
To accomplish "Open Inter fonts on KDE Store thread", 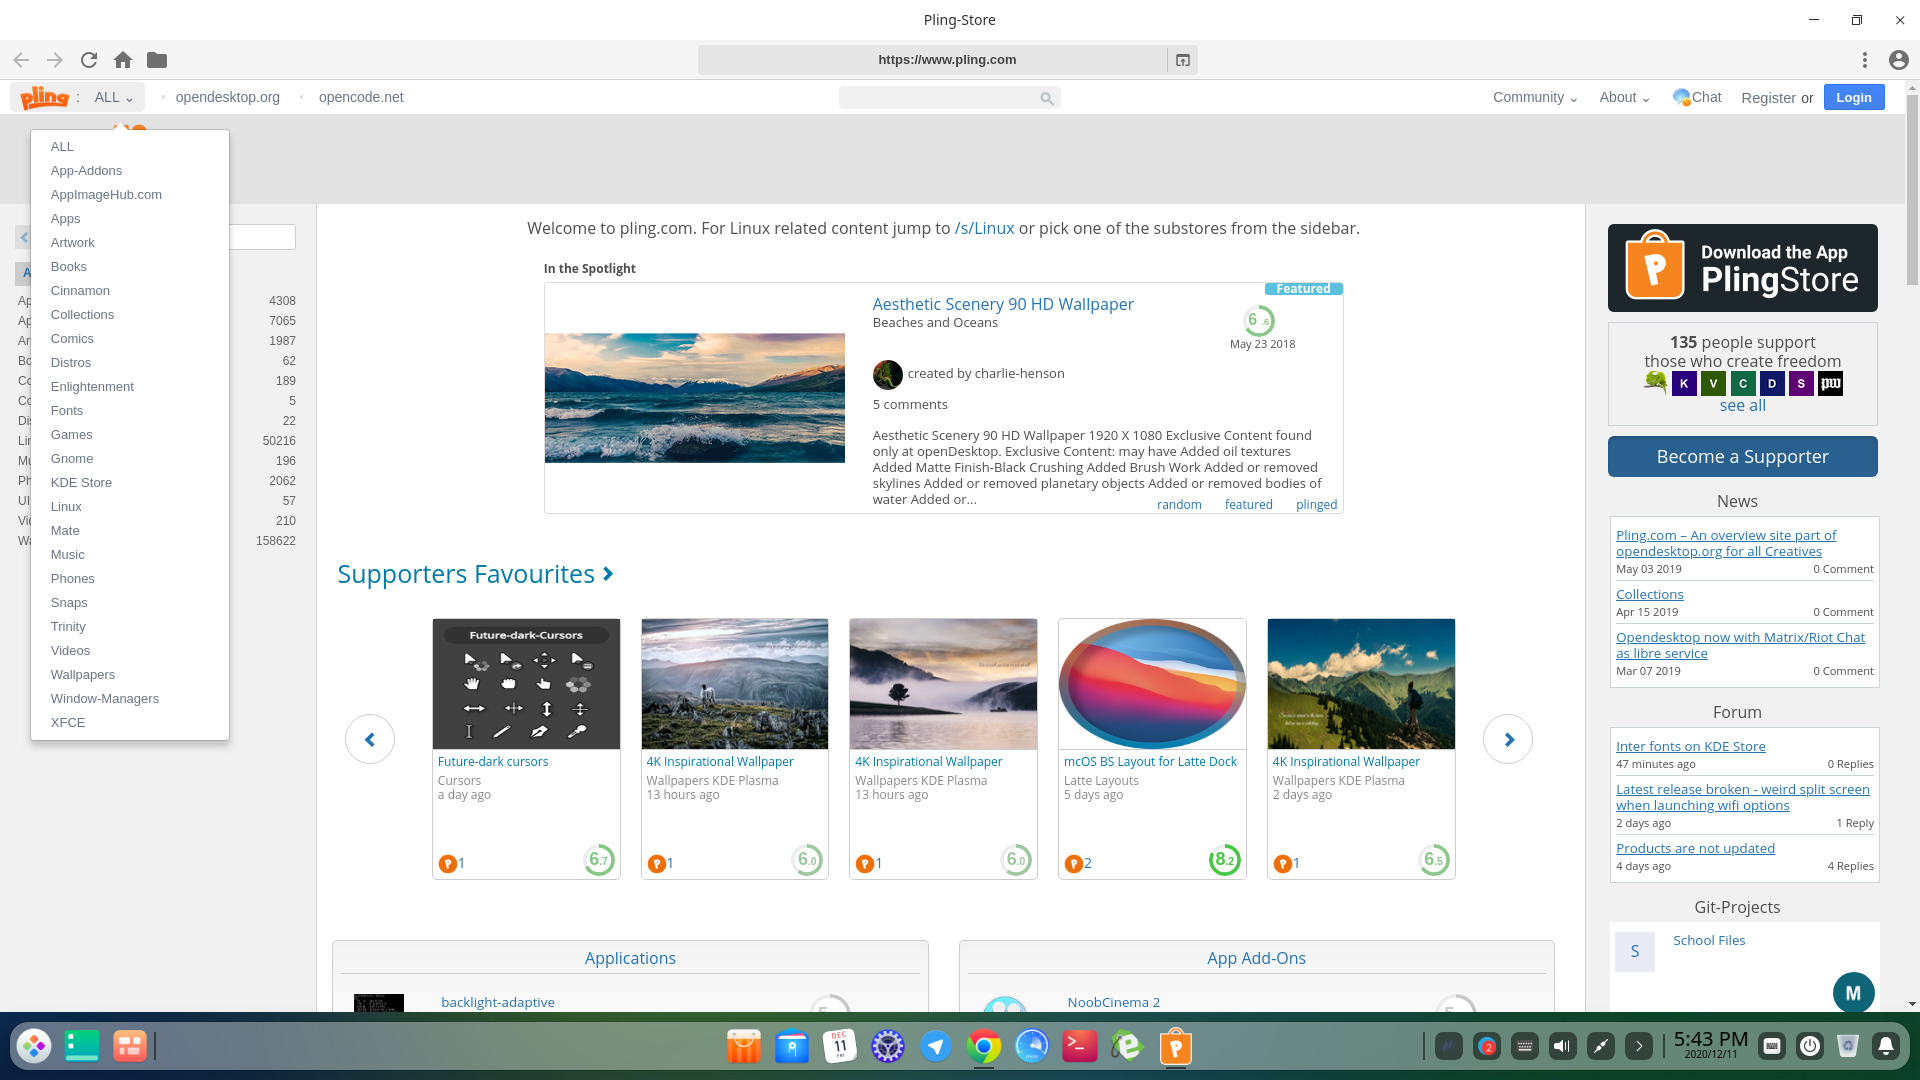I will pos(1690,747).
